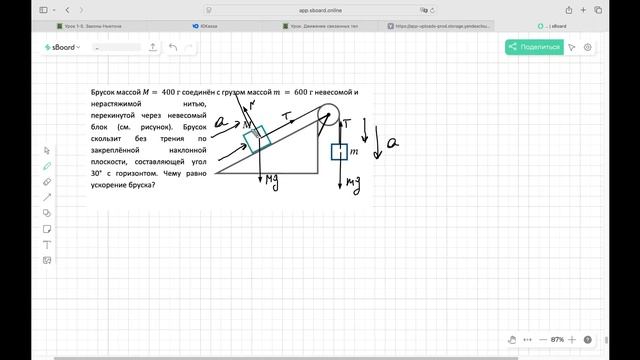
Task: Select the sticky note tool
Action: coord(47,229)
